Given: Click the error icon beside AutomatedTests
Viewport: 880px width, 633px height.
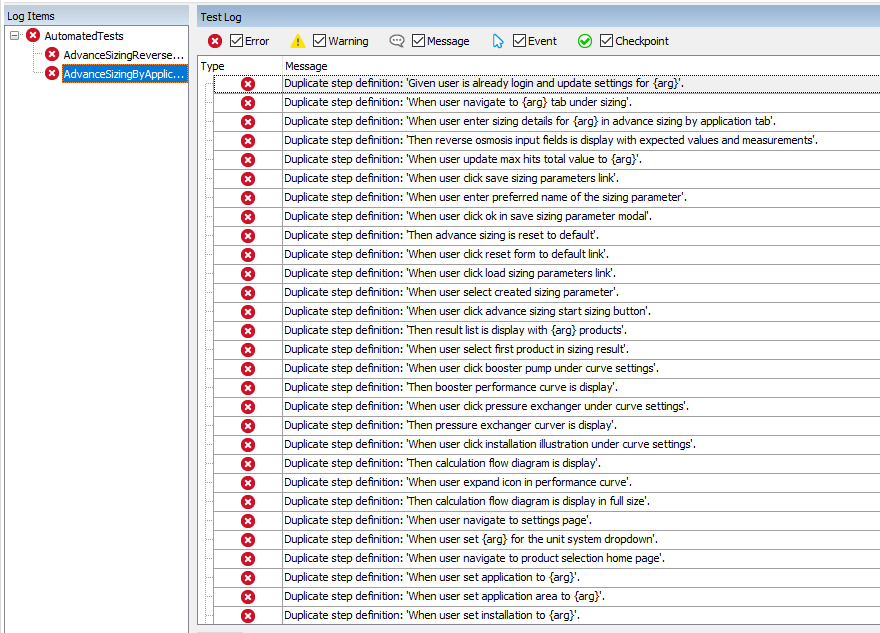Looking at the screenshot, I should pyautogui.click(x=33, y=36).
